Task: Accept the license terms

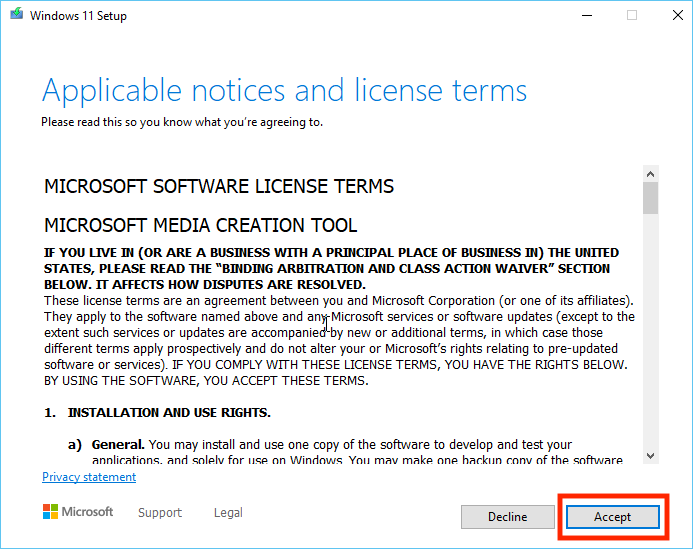Action: click(613, 517)
